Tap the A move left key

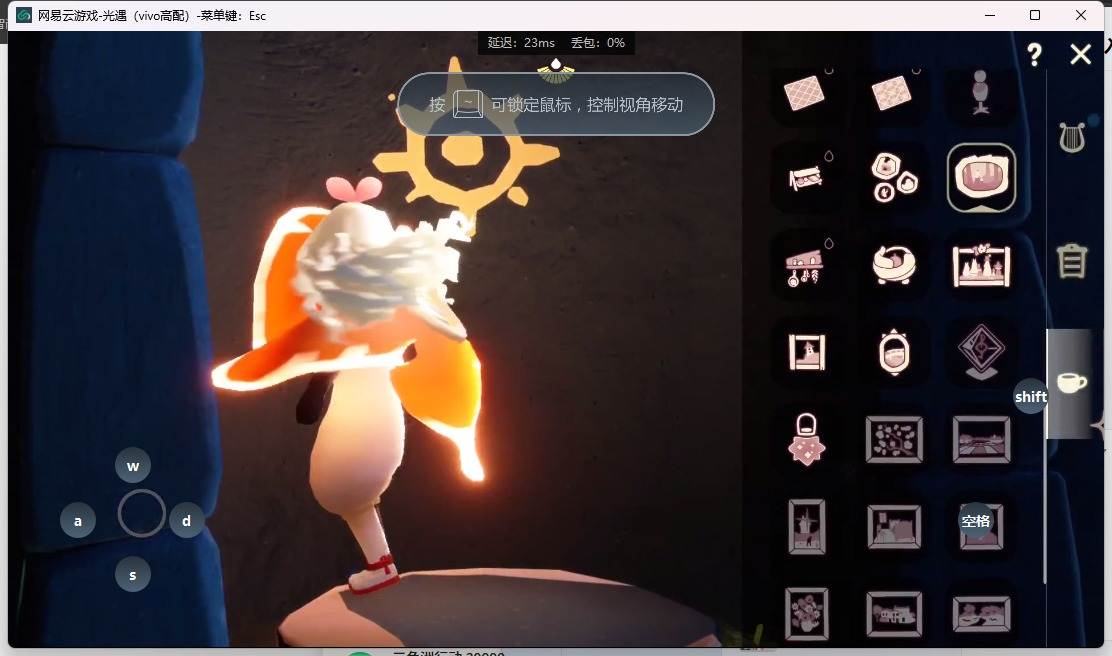coord(78,521)
